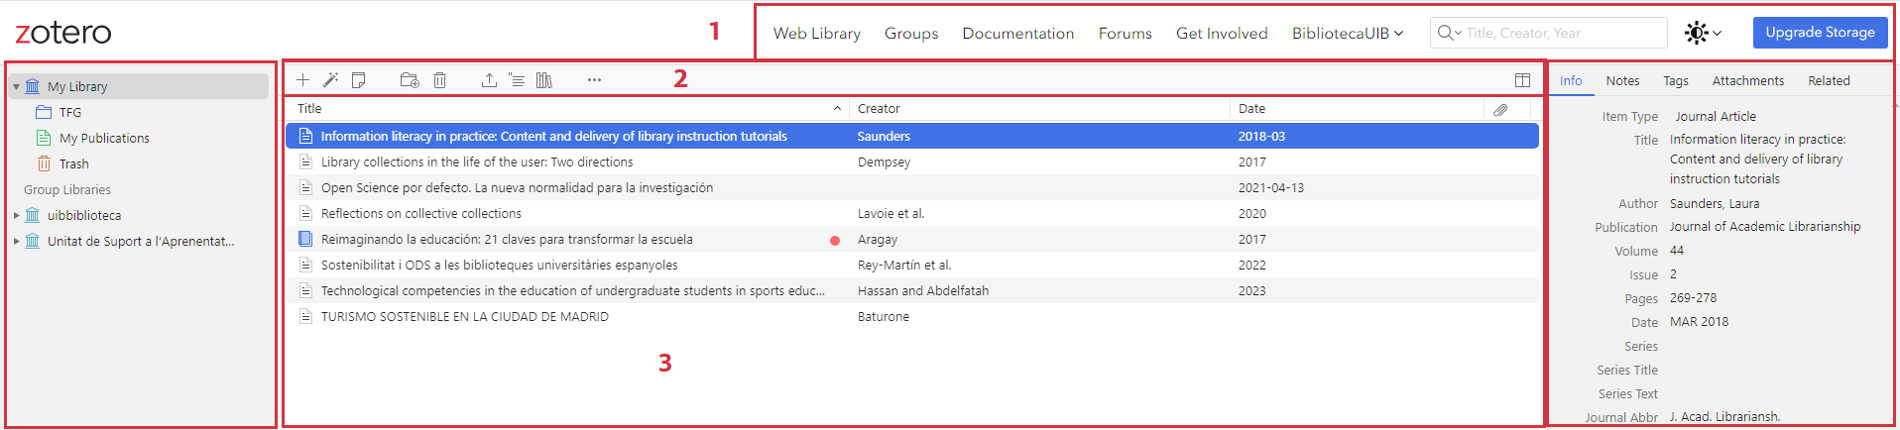Click the Trash bin icon in sidebar
Image resolution: width=1900 pixels, height=430 pixels.
[x=43, y=164]
